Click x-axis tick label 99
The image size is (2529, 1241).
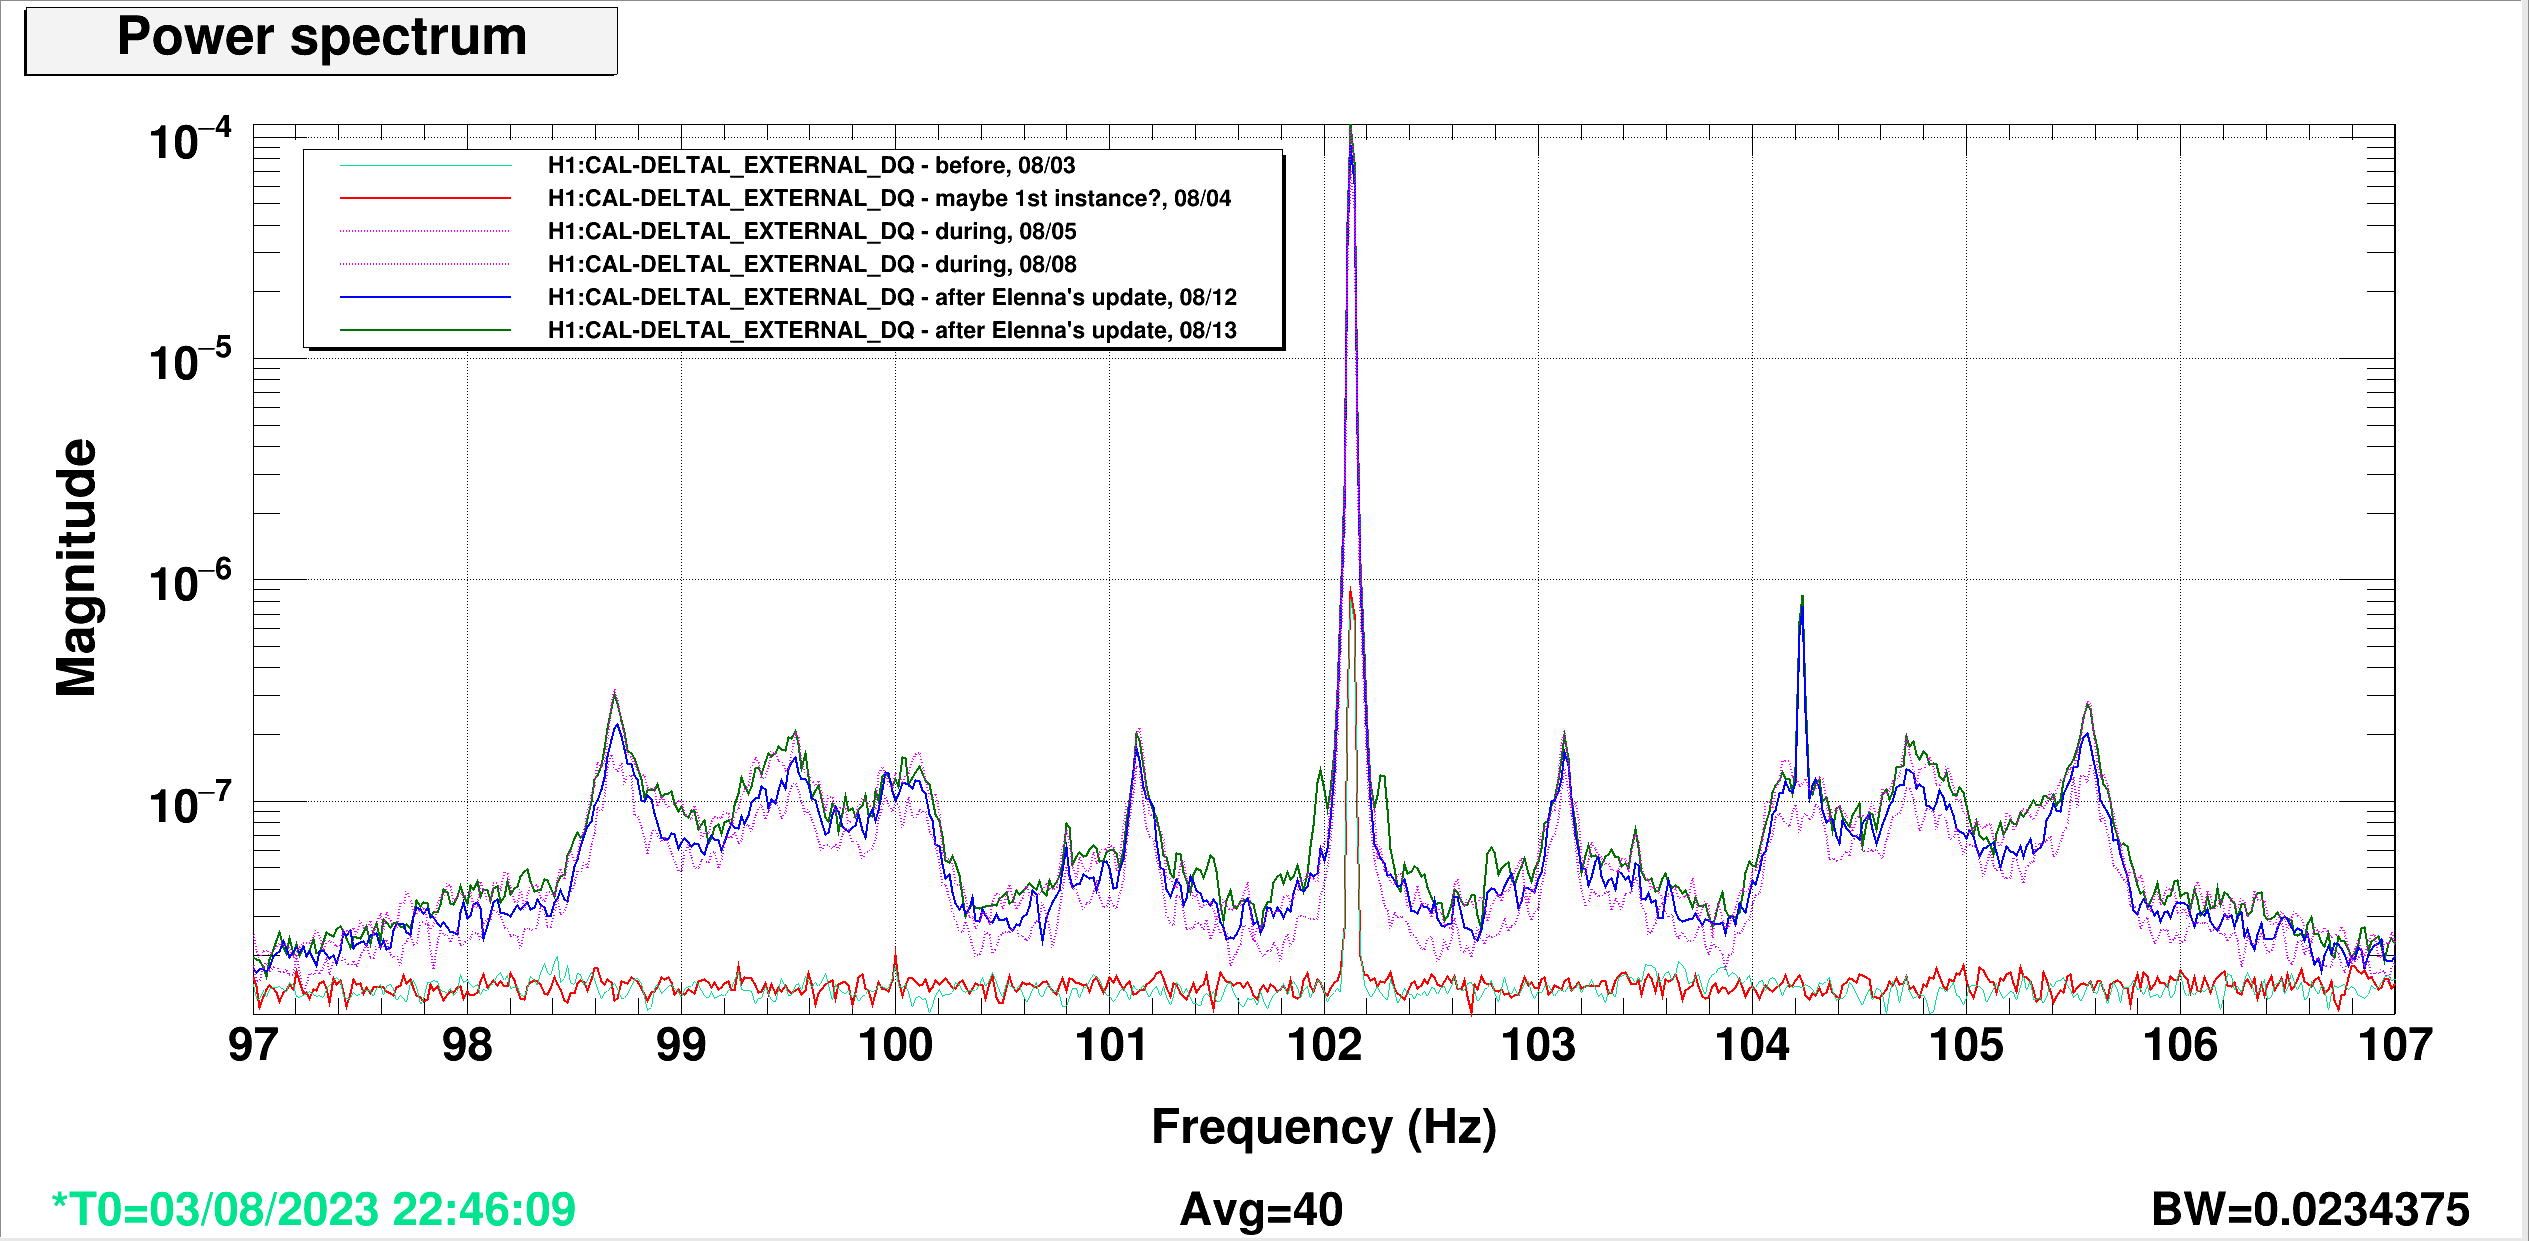(681, 1045)
